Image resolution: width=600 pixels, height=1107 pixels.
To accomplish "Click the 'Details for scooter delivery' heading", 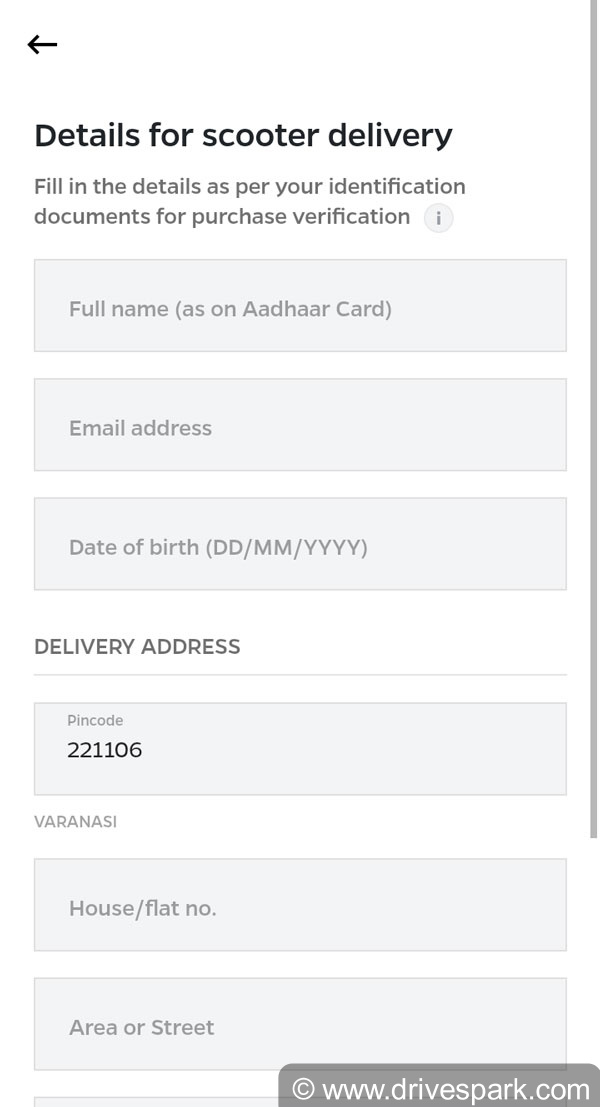I will (243, 135).
